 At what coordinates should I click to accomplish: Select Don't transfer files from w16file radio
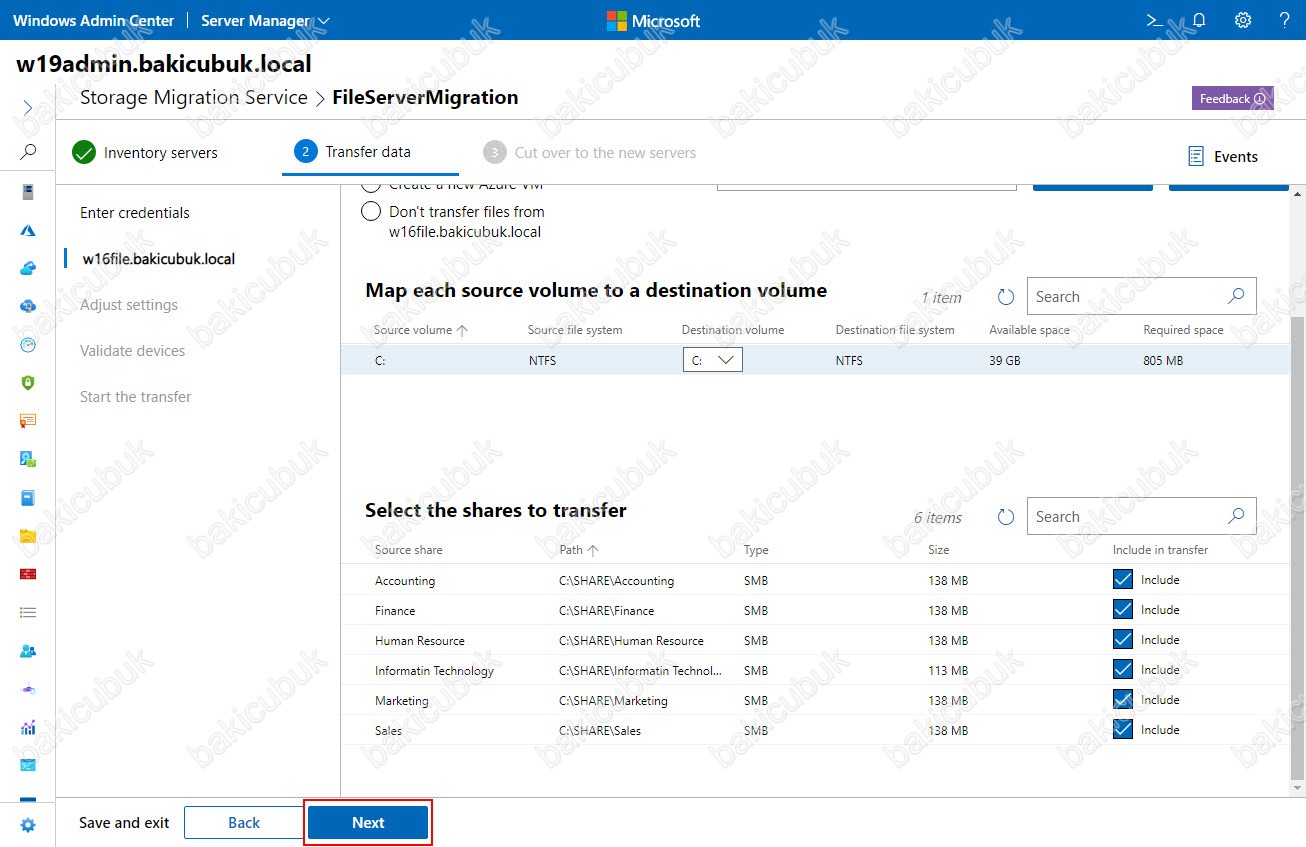tap(371, 212)
